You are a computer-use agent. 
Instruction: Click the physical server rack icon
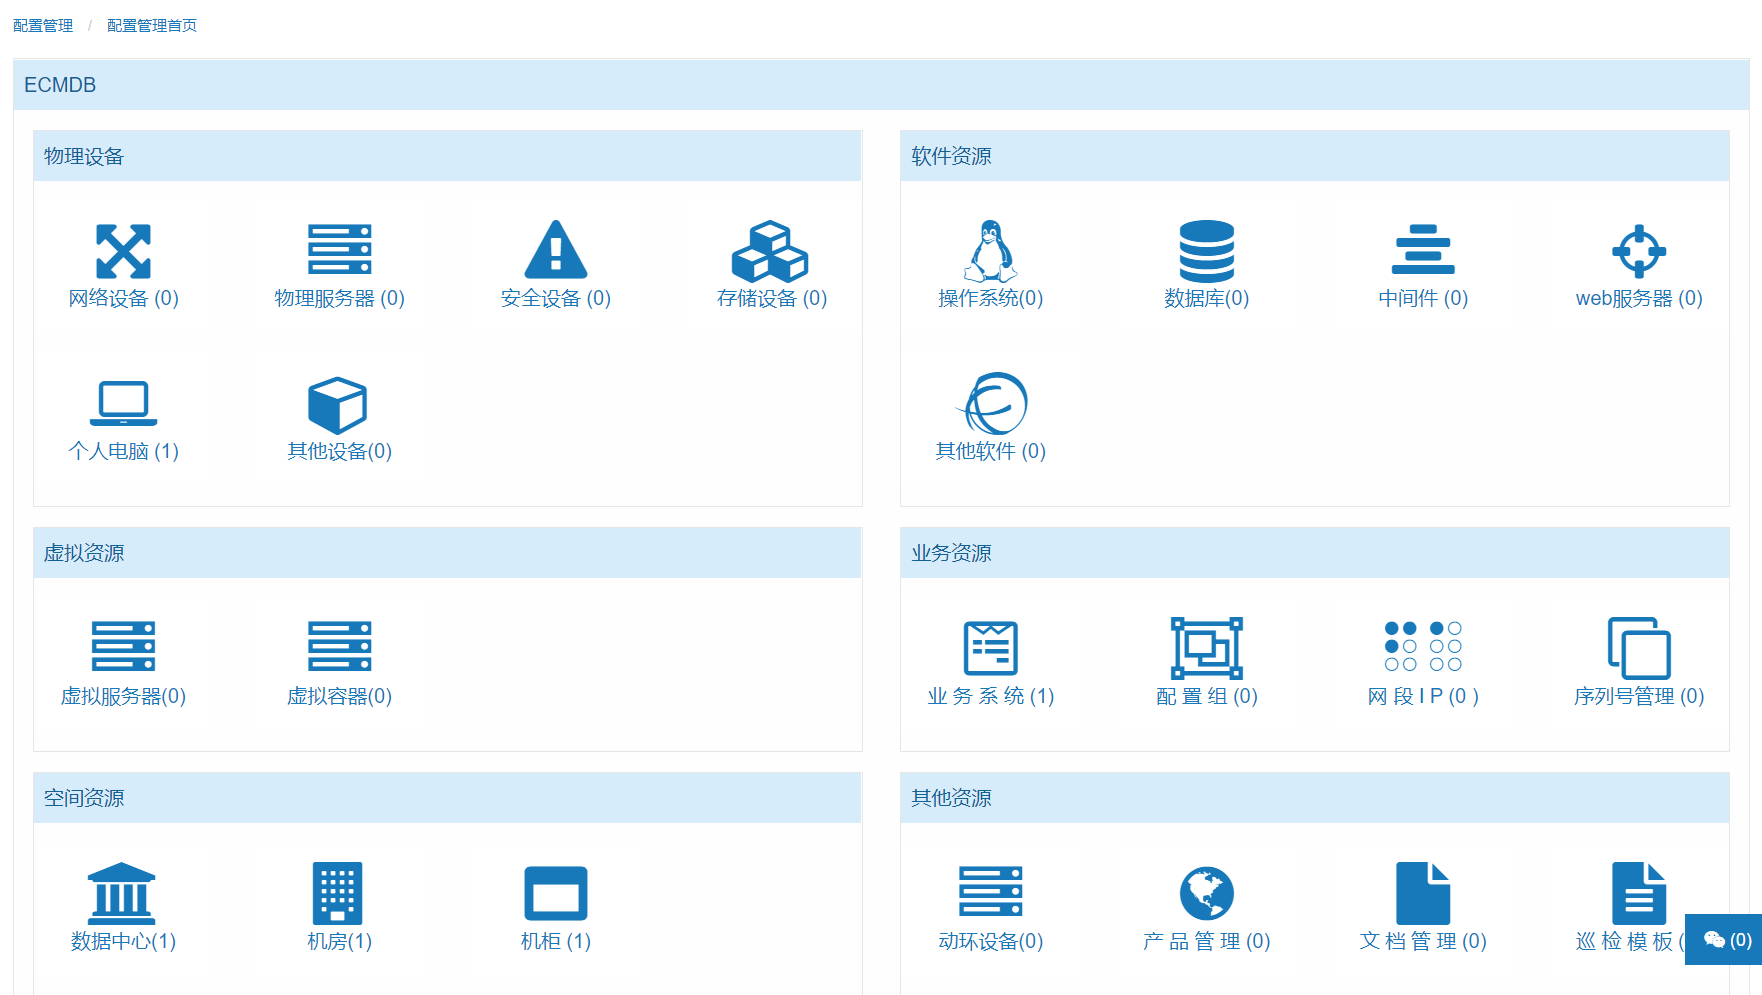click(339, 250)
